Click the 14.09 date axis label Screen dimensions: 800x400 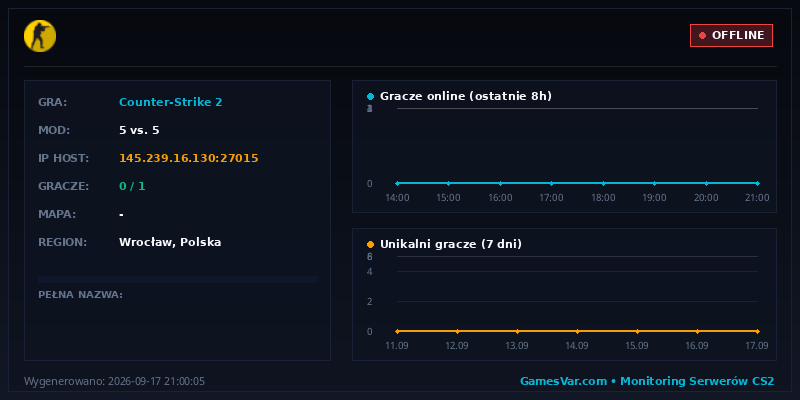(577, 345)
